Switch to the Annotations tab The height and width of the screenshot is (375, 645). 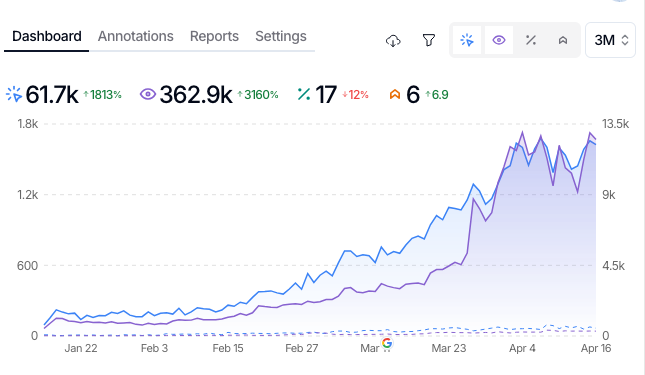pos(135,36)
